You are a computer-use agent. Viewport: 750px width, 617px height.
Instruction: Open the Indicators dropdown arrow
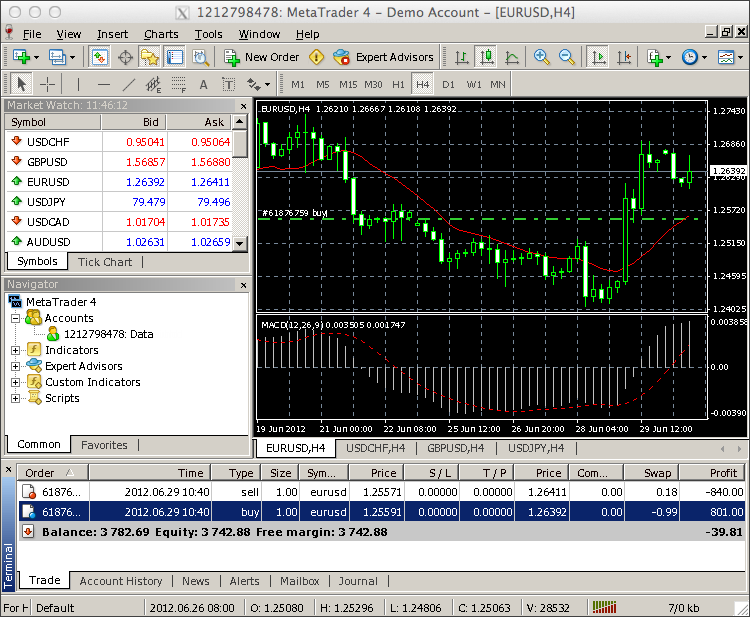[669, 57]
